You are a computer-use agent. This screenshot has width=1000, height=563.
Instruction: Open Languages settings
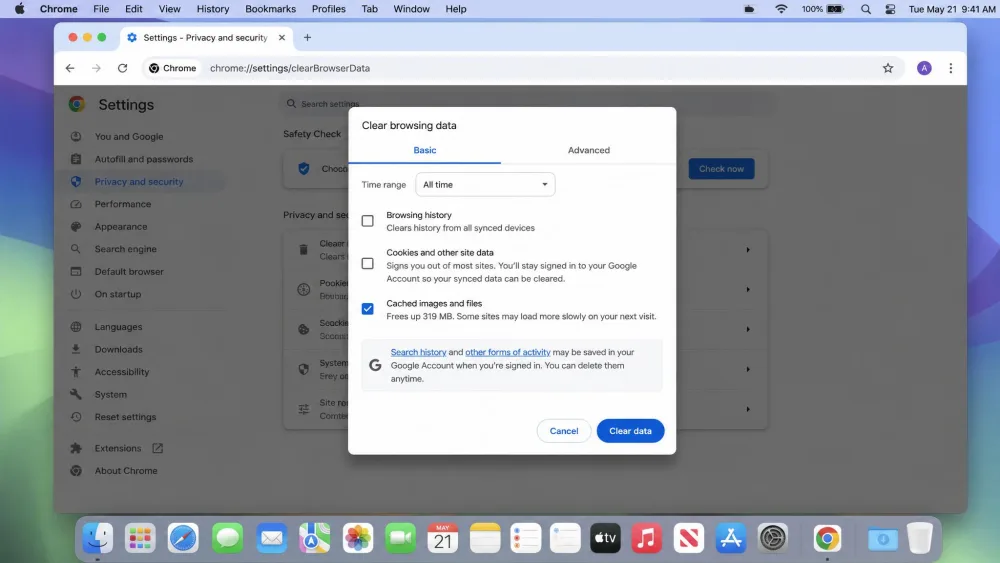119,326
